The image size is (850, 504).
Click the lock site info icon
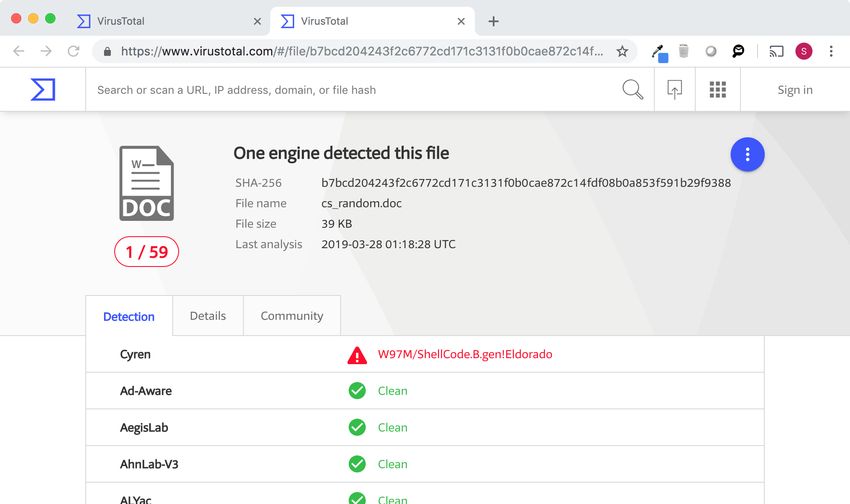(107, 51)
